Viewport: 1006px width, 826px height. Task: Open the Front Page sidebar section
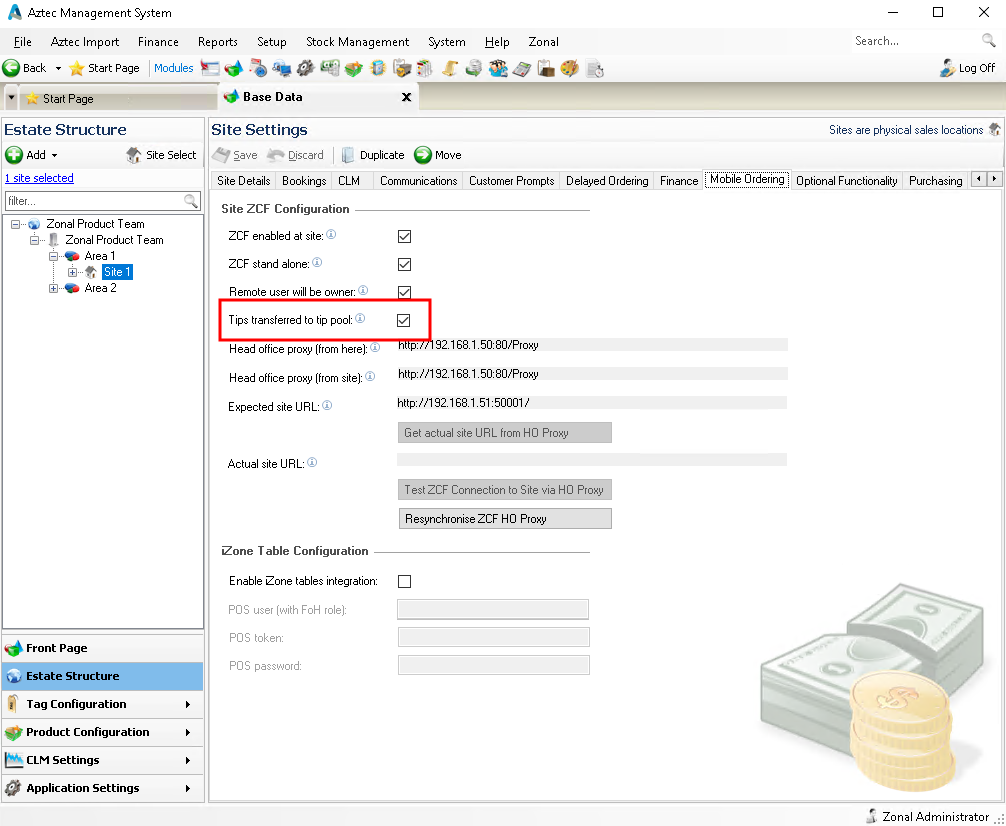click(x=103, y=648)
